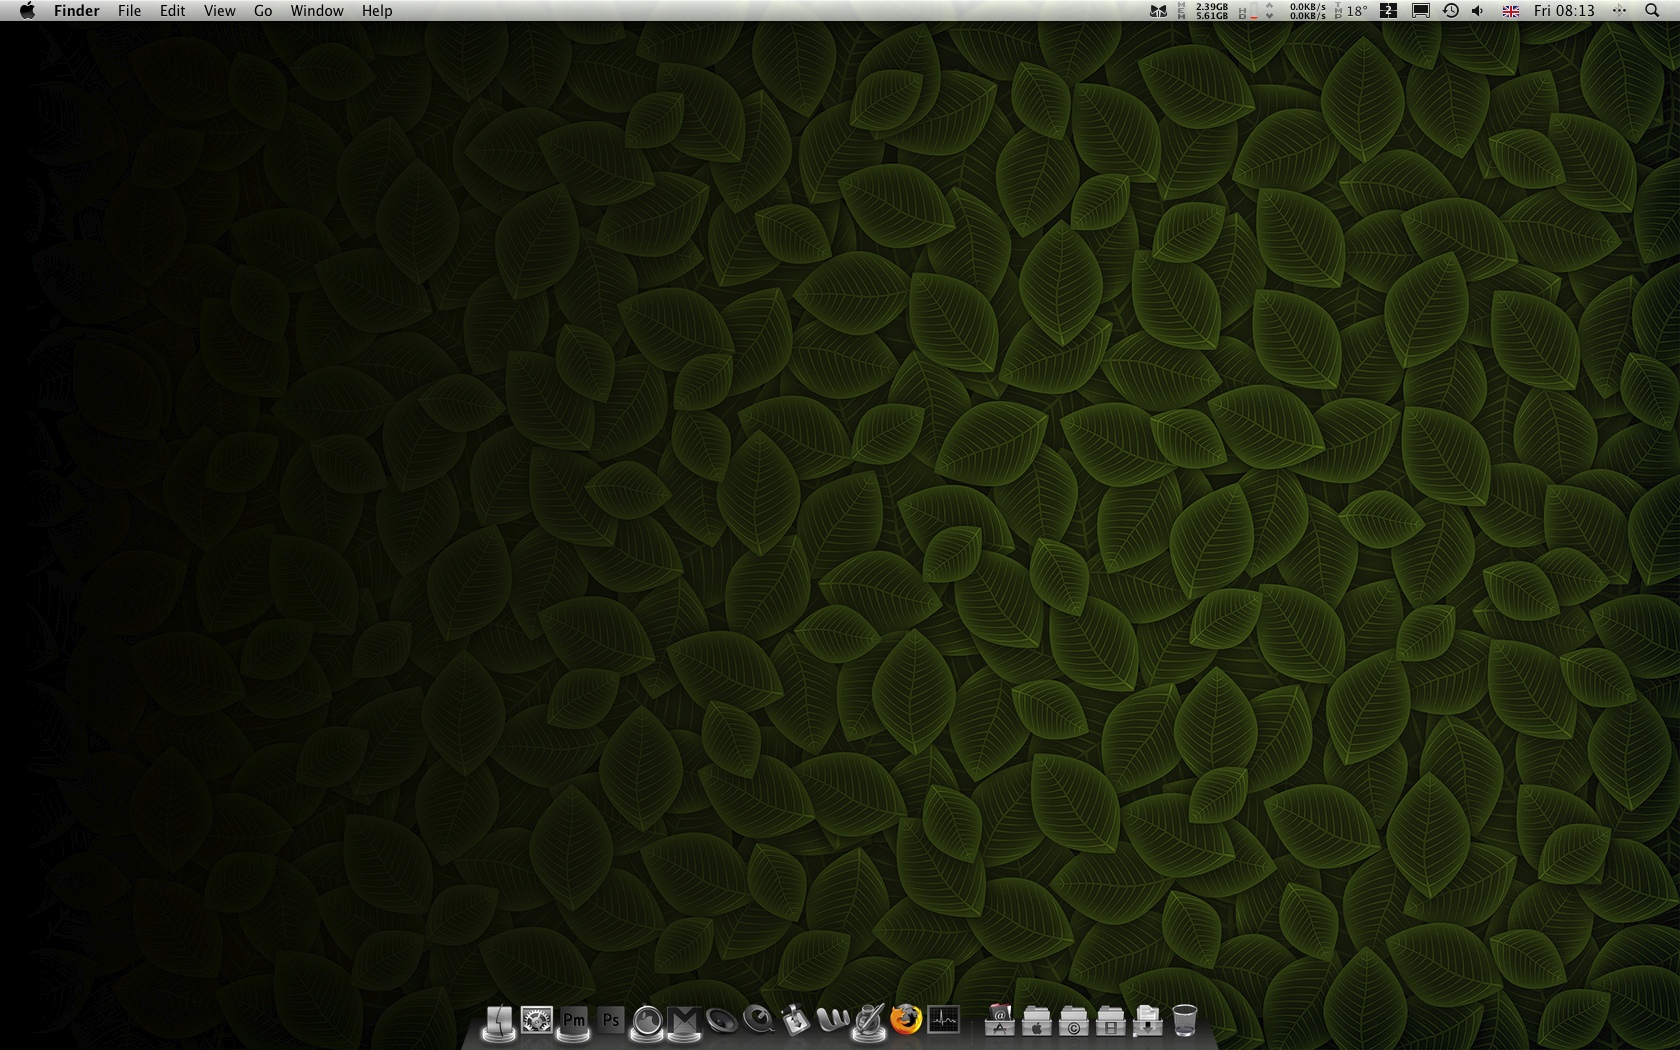The image size is (1680, 1050).
Task: Open the Transmit truck icon in dock
Action: [x=795, y=1020]
